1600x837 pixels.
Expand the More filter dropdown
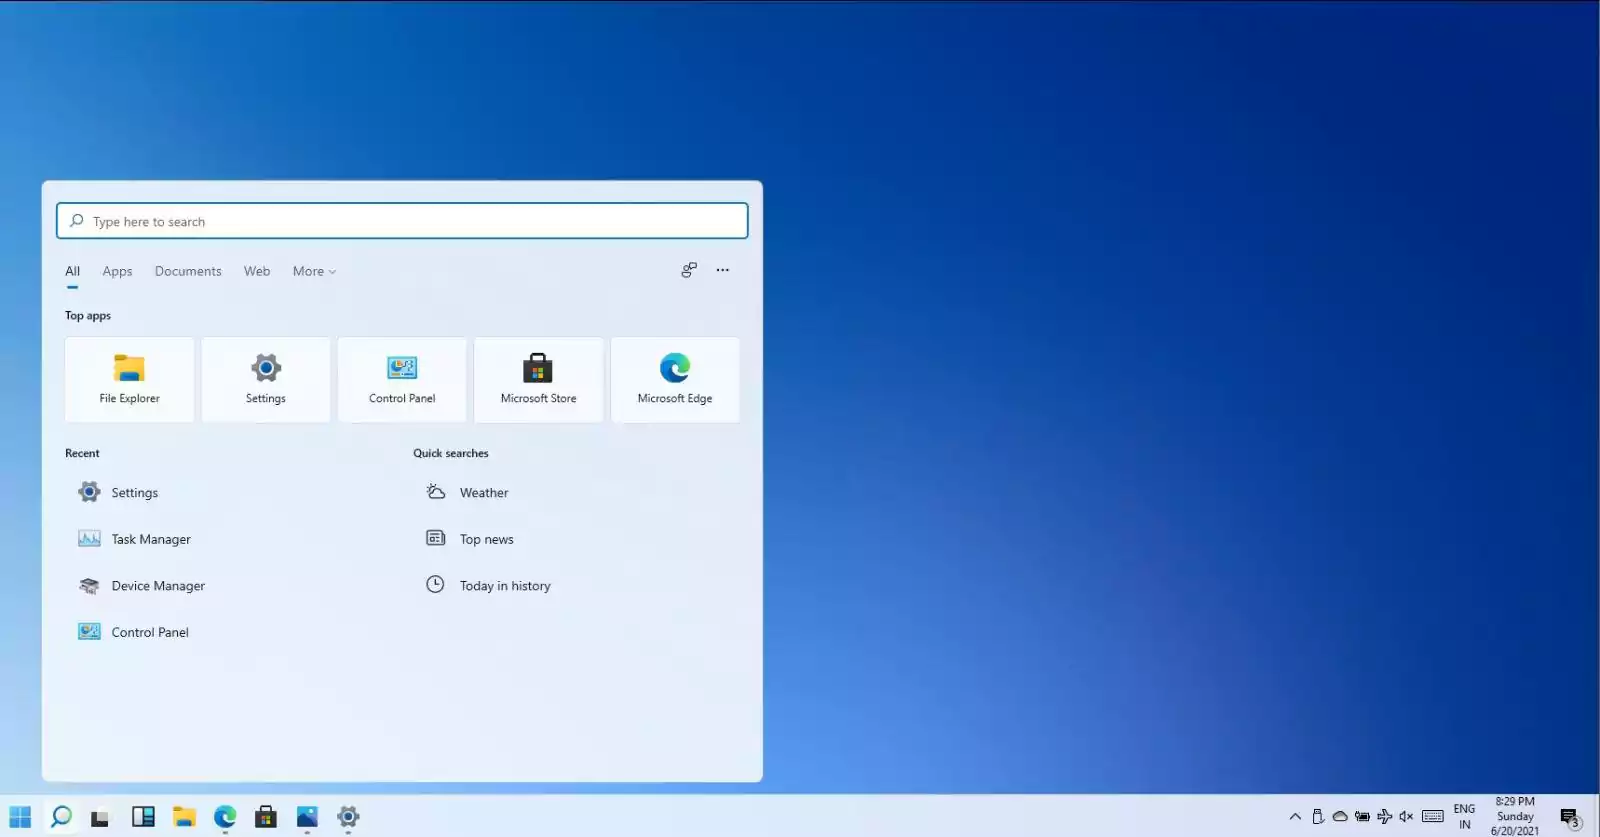coord(314,271)
